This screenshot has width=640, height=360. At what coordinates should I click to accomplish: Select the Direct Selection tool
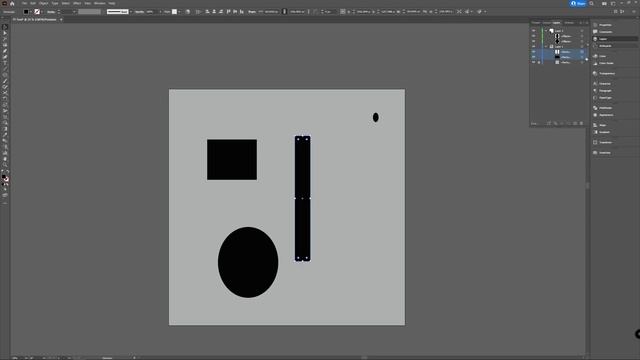click(x=5, y=33)
